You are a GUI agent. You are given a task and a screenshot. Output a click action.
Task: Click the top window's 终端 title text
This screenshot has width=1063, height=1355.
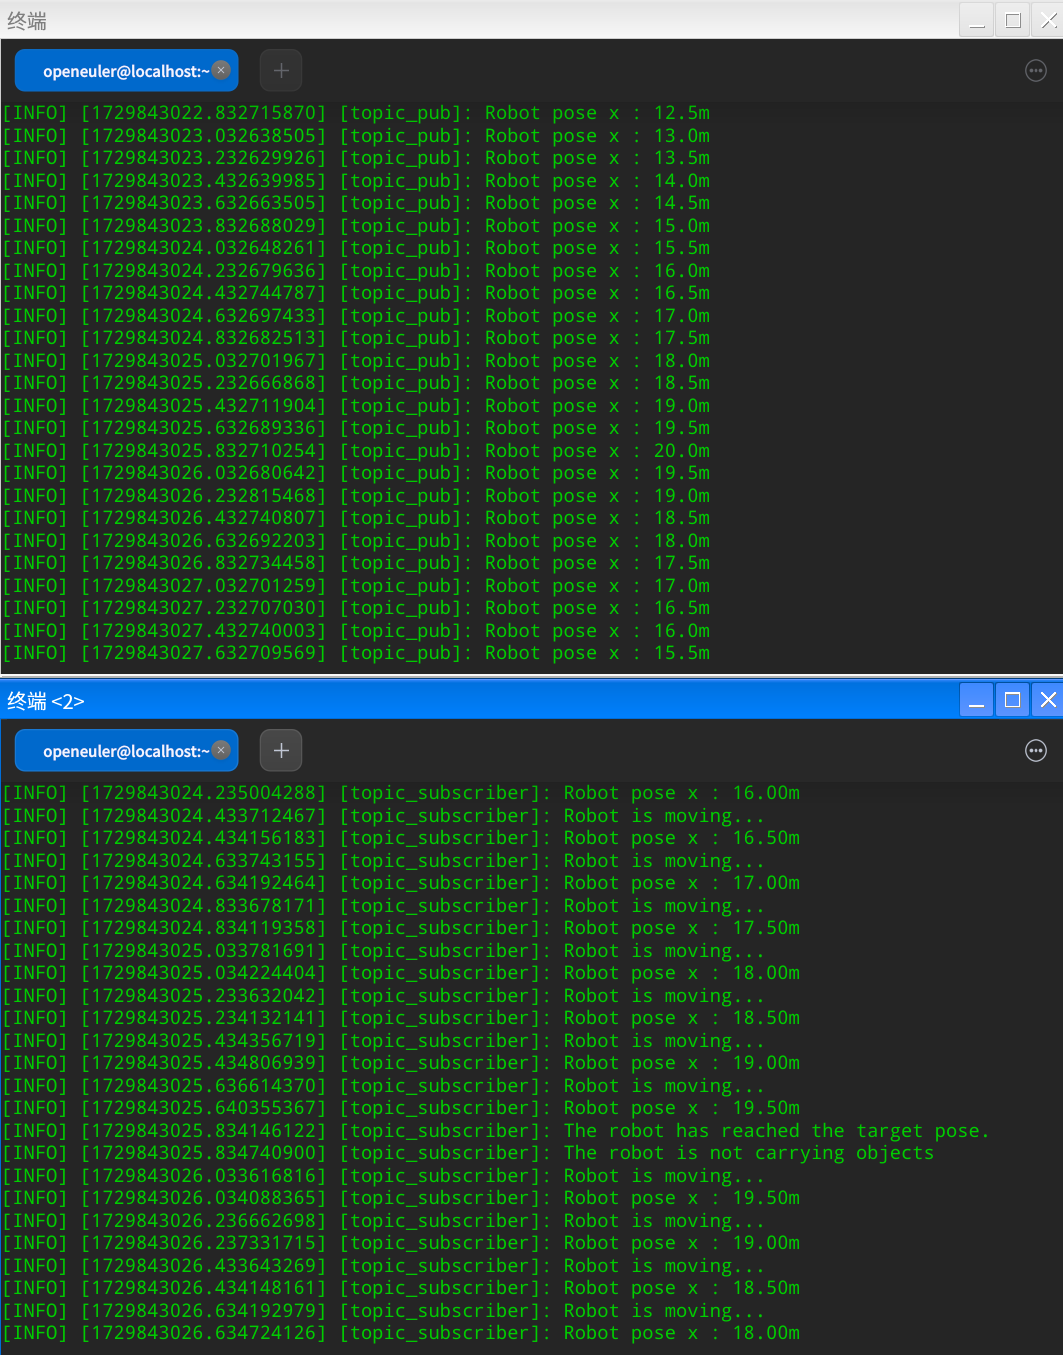[27, 21]
